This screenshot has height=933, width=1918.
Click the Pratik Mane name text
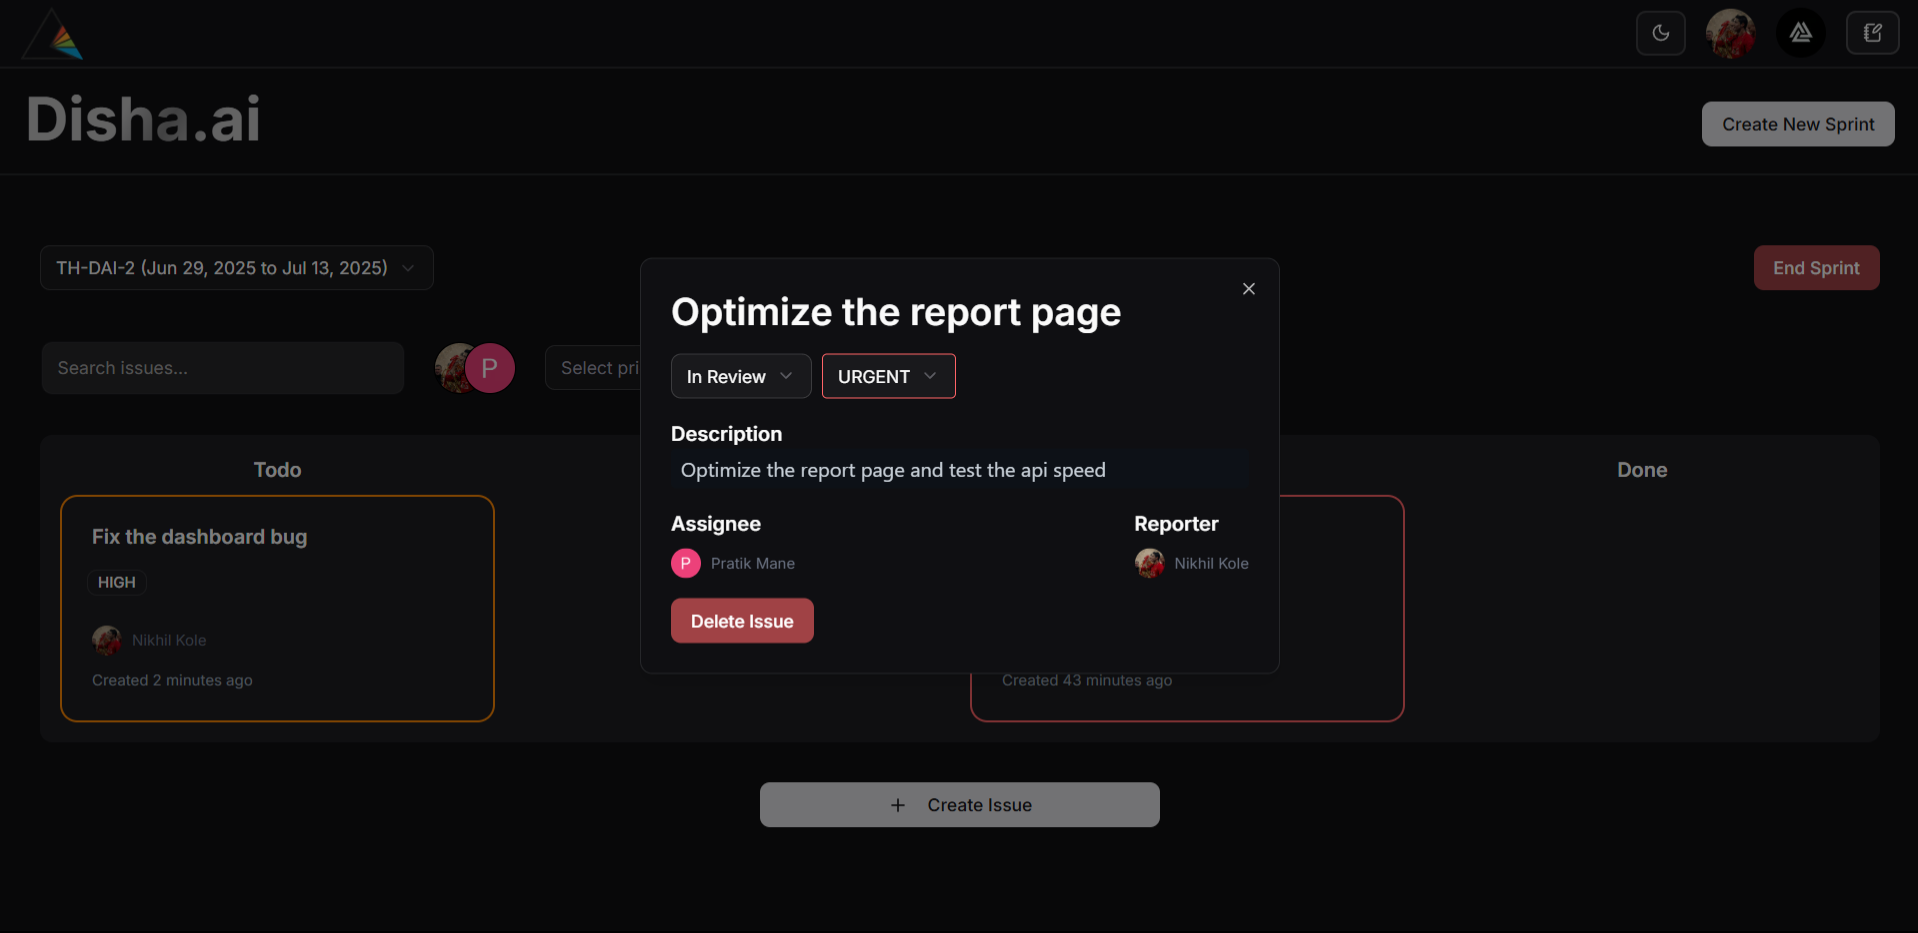click(753, 564)
